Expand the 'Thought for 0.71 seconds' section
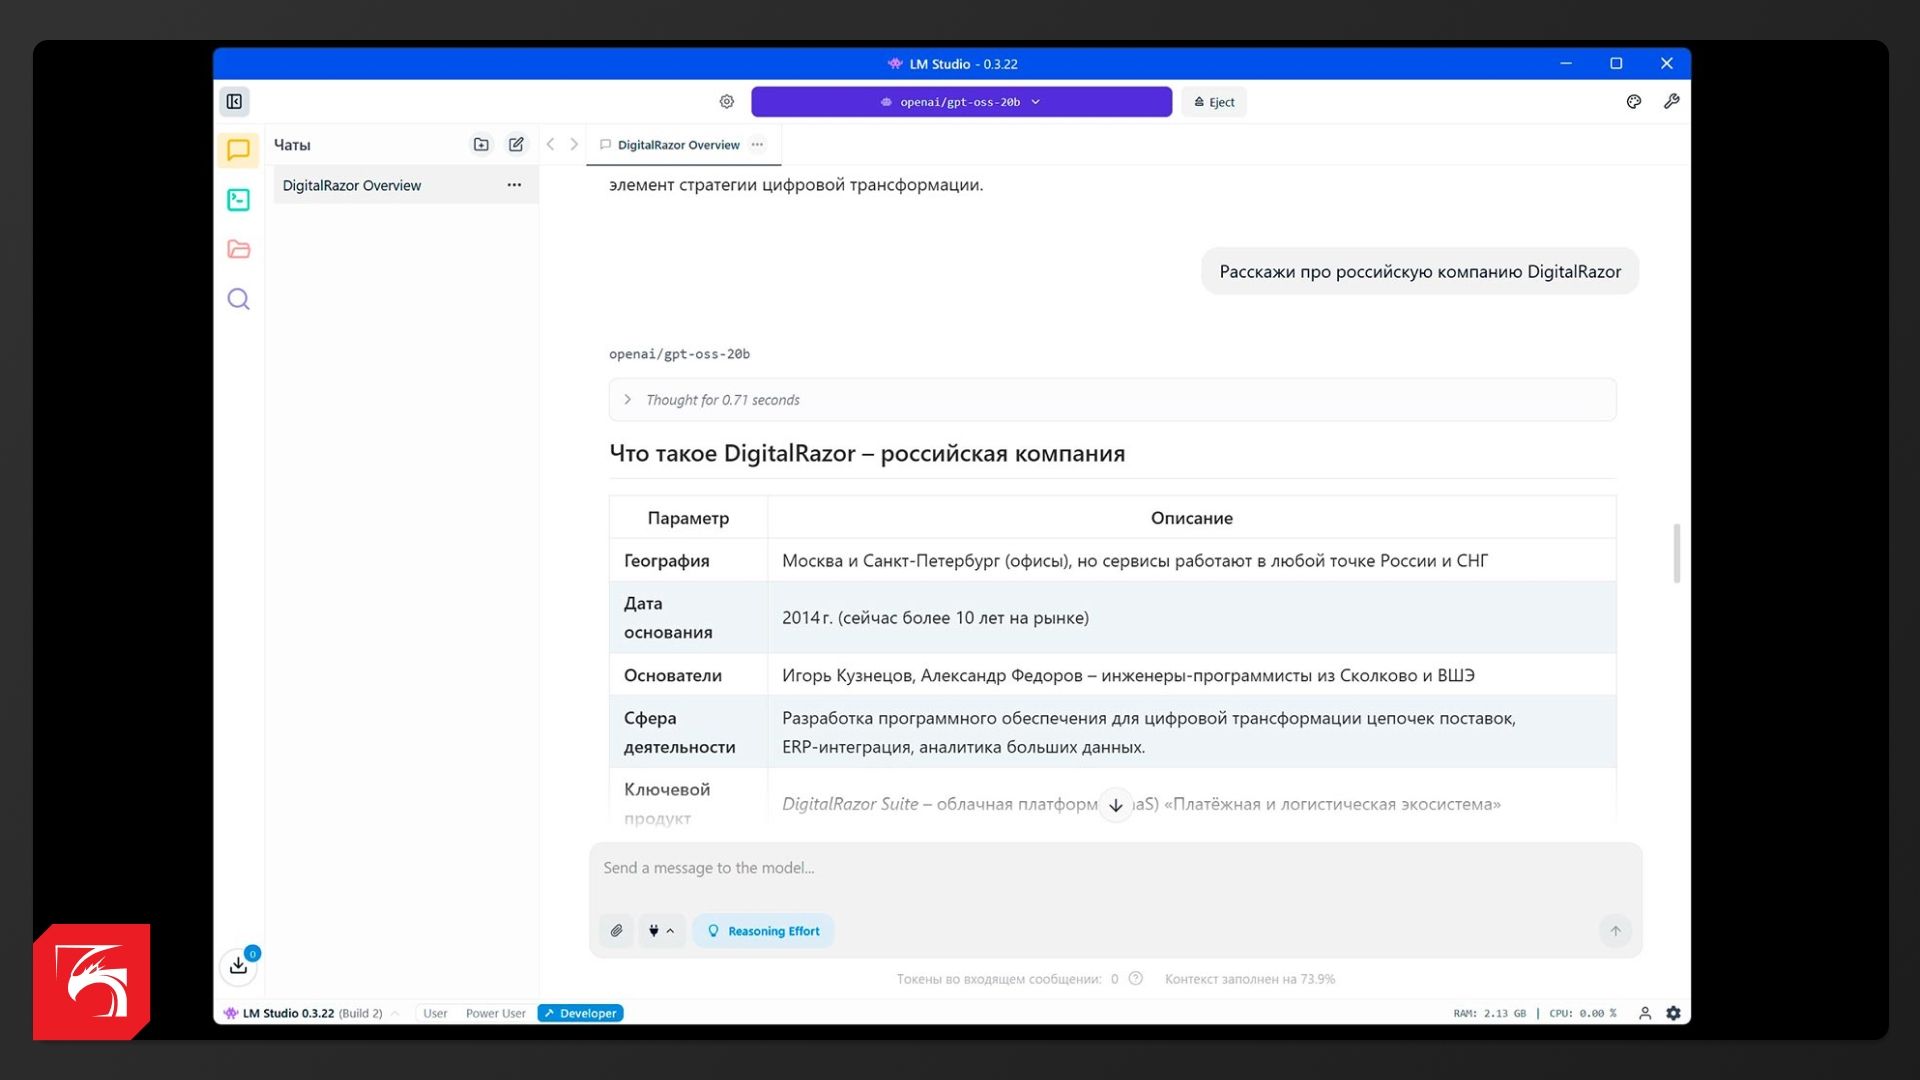The height and width of the screenshot is (1080, 1920). (x=627, y=400)
